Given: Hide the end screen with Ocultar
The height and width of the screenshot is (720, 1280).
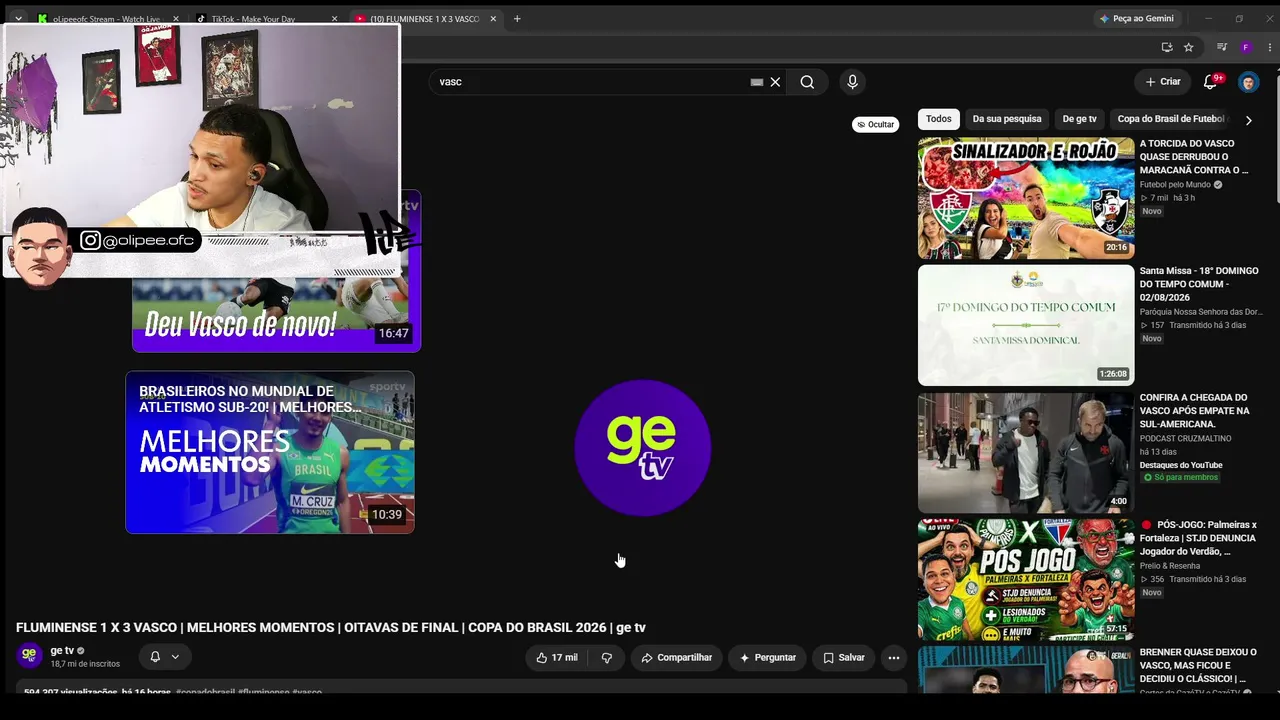Looking at the screenshot, I should (875, 125).
